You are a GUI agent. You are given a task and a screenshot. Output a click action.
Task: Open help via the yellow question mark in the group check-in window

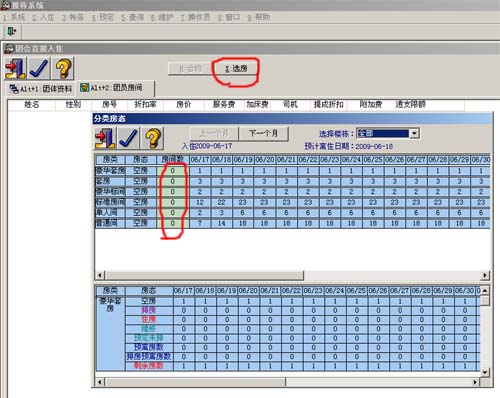tap(63, 68)
